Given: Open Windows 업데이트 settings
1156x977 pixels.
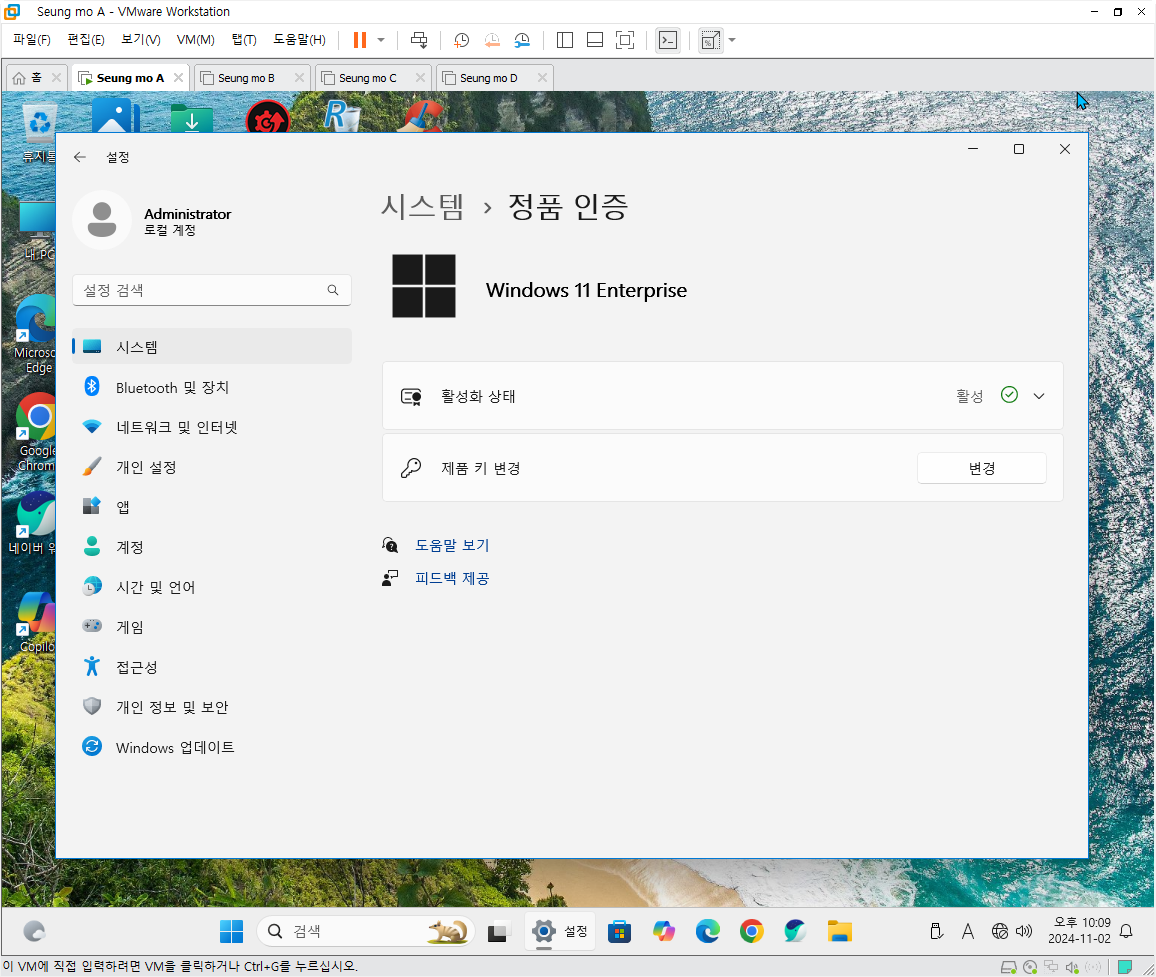Looking at the screenshot, I should coord(212,747).
